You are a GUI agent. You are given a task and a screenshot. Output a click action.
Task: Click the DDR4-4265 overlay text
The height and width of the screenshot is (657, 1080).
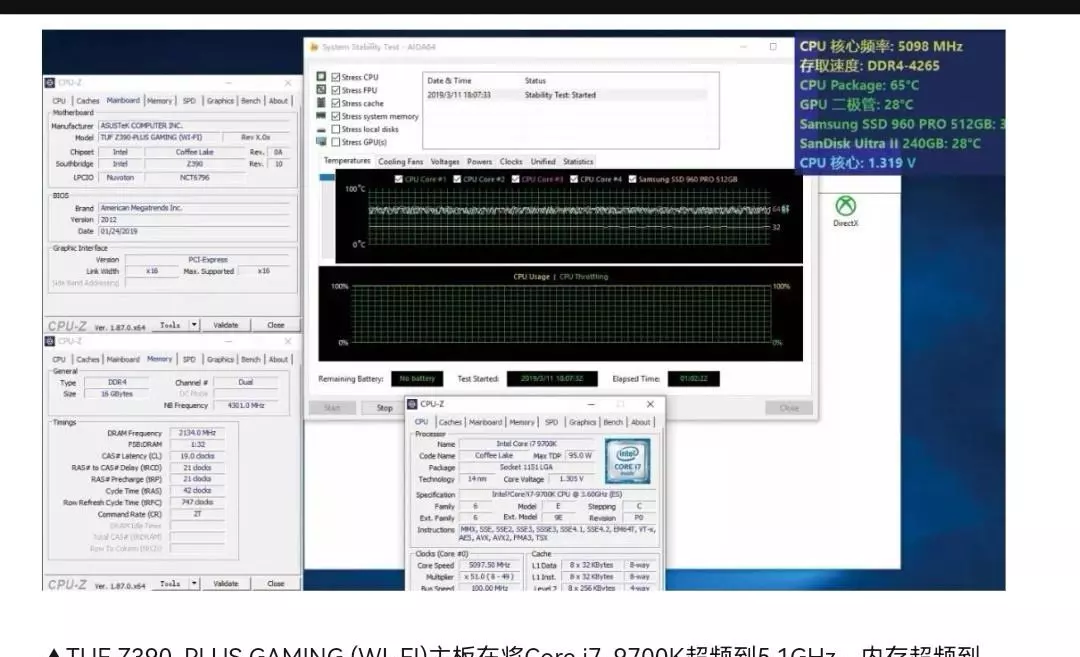coord(903,65)
